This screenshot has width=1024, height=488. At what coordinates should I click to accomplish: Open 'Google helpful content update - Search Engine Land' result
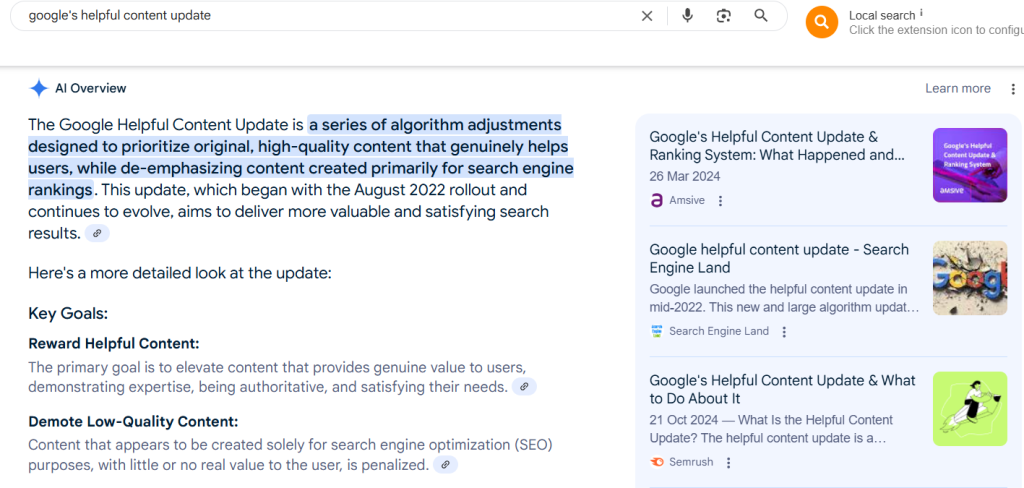point(778,259)
